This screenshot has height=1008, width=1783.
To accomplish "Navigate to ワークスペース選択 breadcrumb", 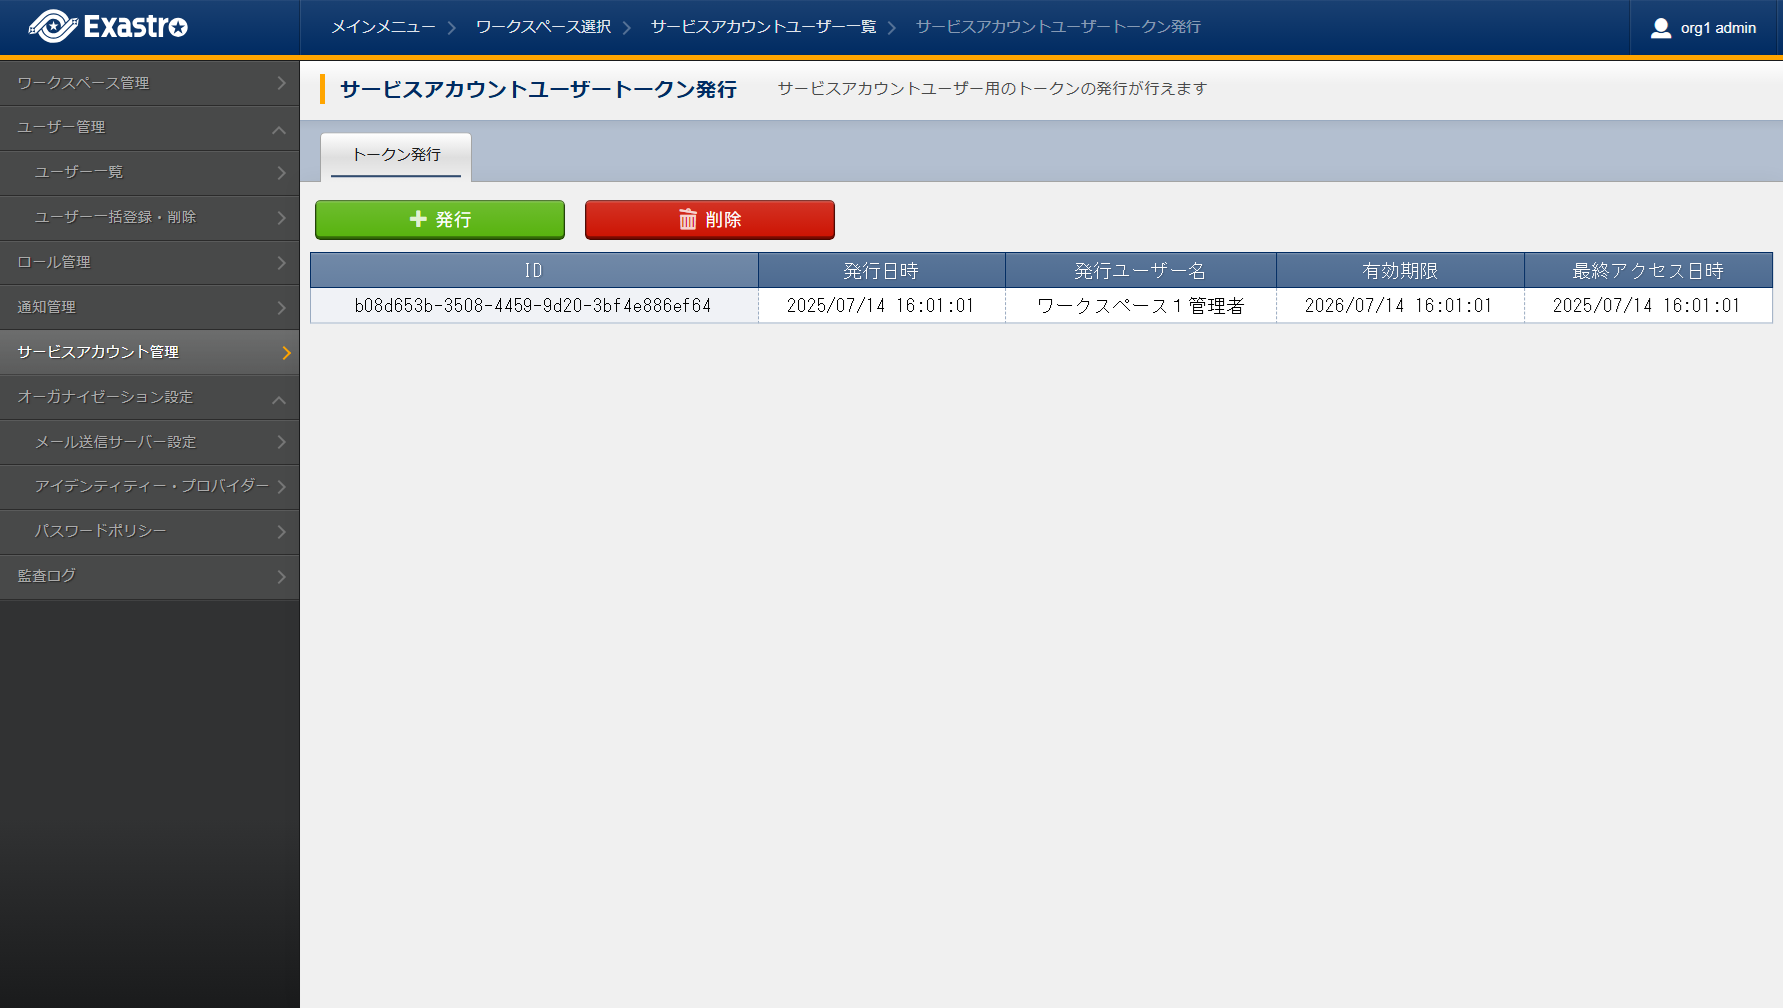I will point(543,27).
